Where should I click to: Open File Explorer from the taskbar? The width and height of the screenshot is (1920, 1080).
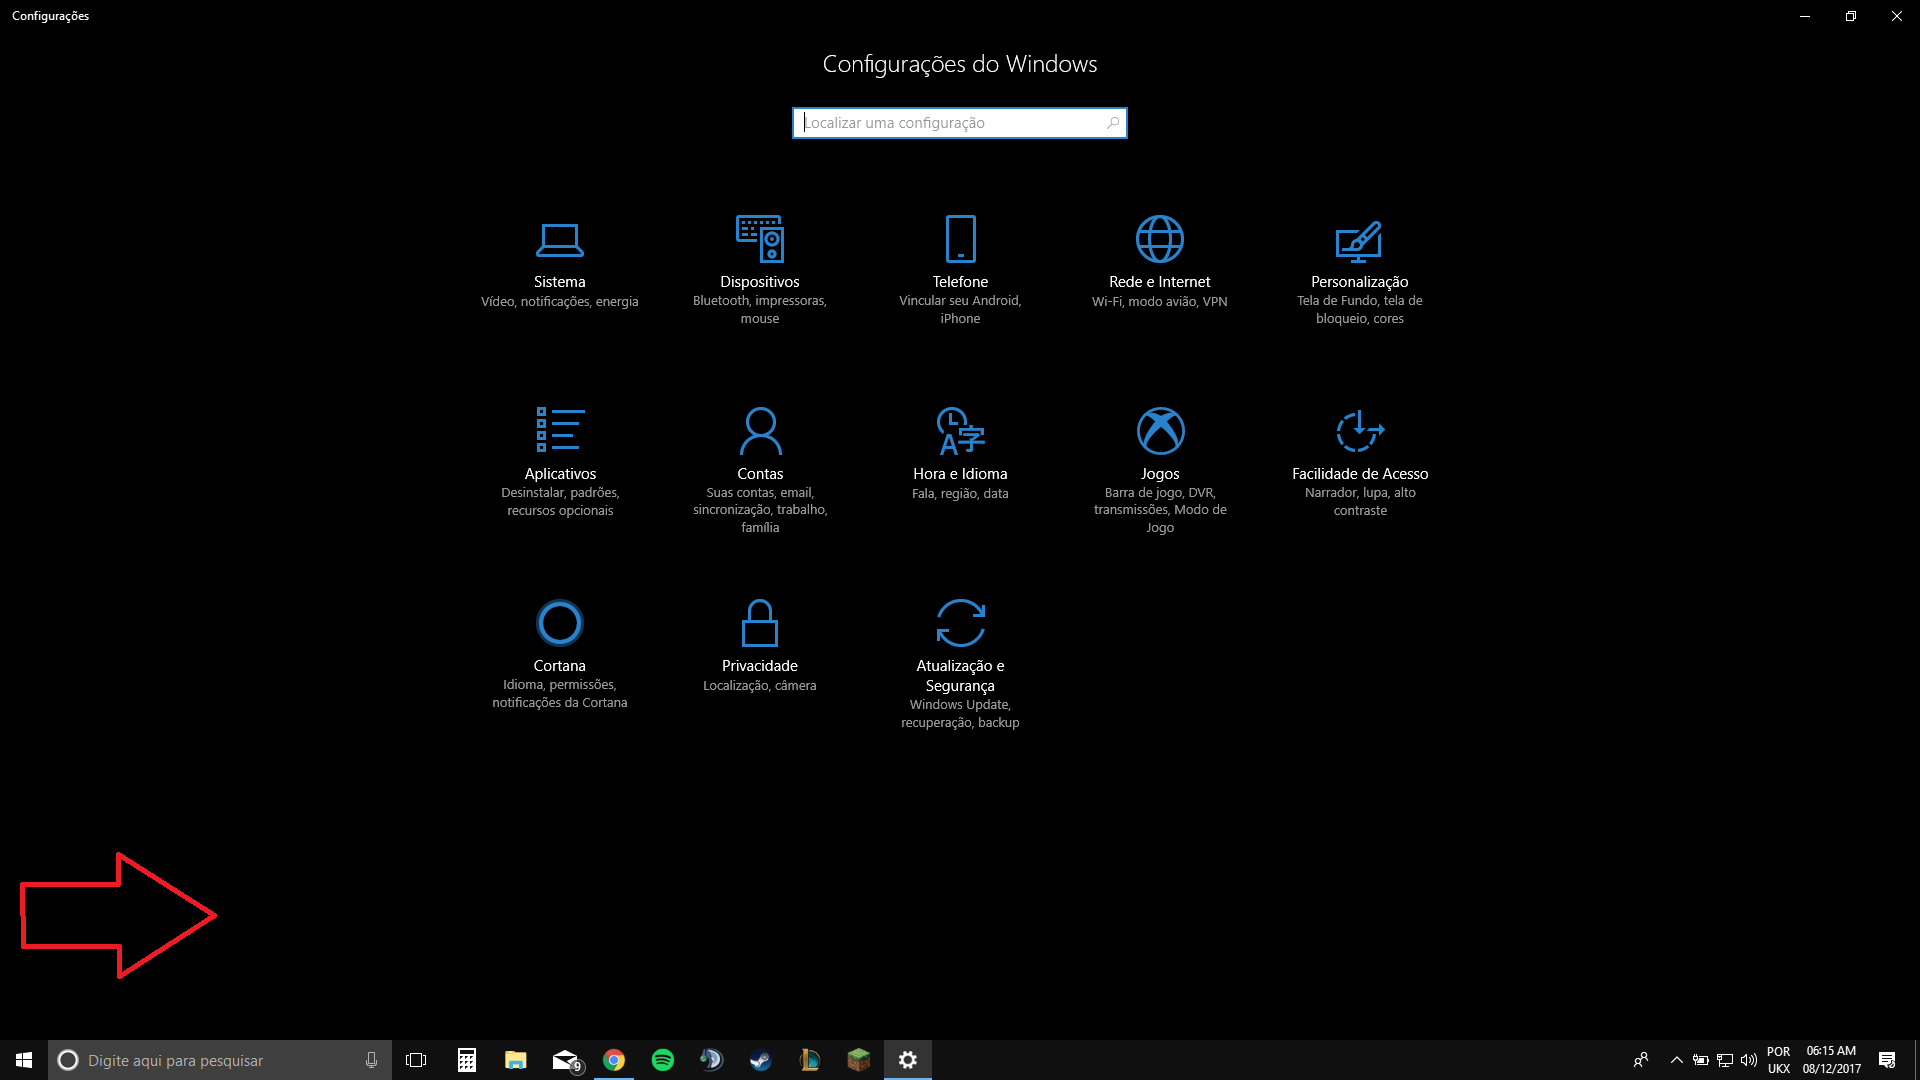[515, 1060]
